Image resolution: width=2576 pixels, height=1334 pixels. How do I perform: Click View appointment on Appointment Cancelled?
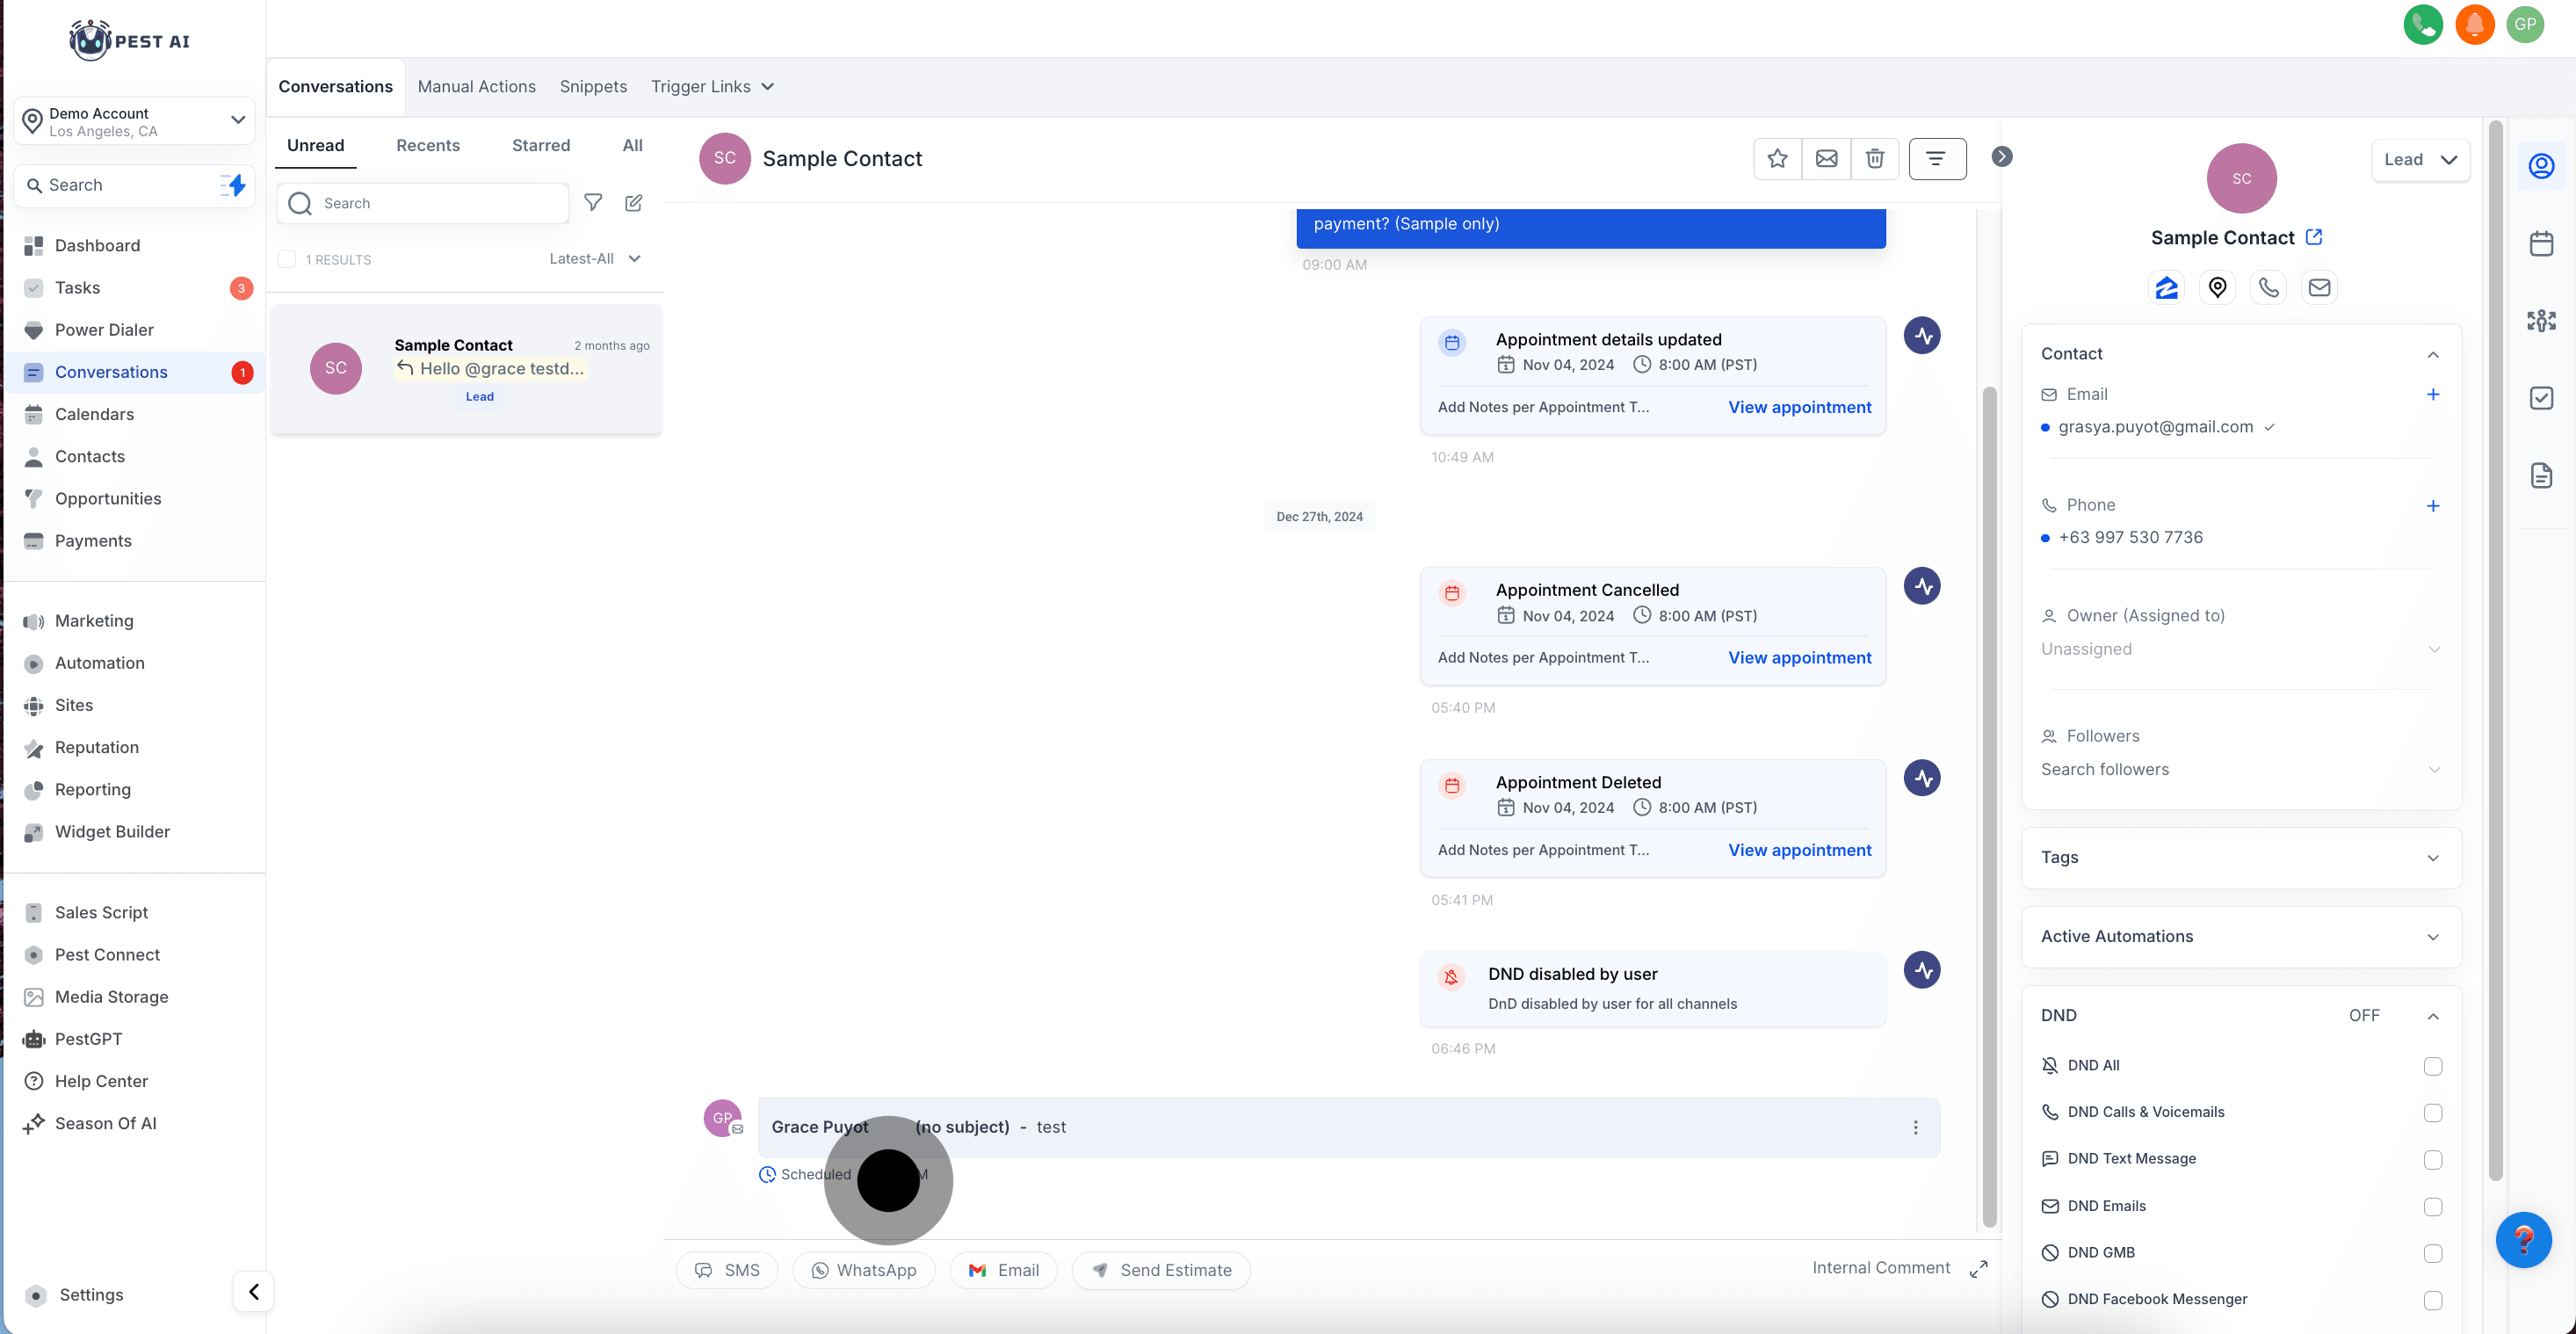pyautogui.click(x=1799, y=658)
